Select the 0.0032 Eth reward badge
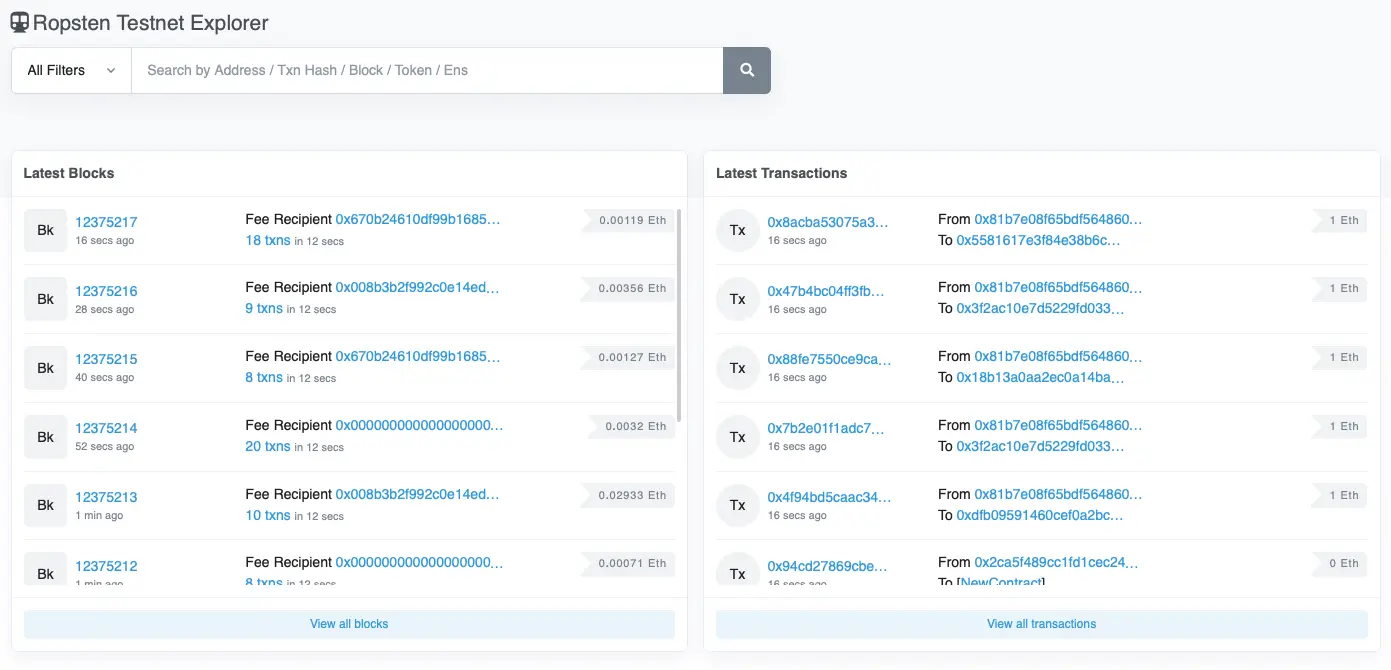 click(632, 426)
